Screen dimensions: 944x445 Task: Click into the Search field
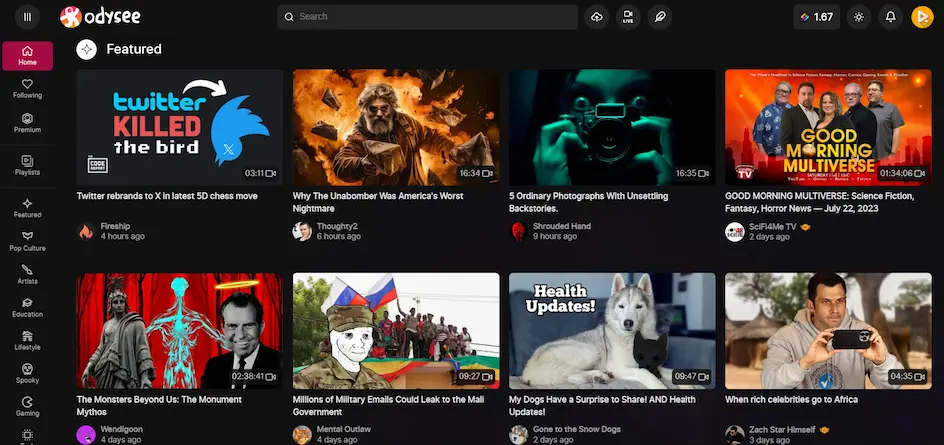click(x=427, y=17)
